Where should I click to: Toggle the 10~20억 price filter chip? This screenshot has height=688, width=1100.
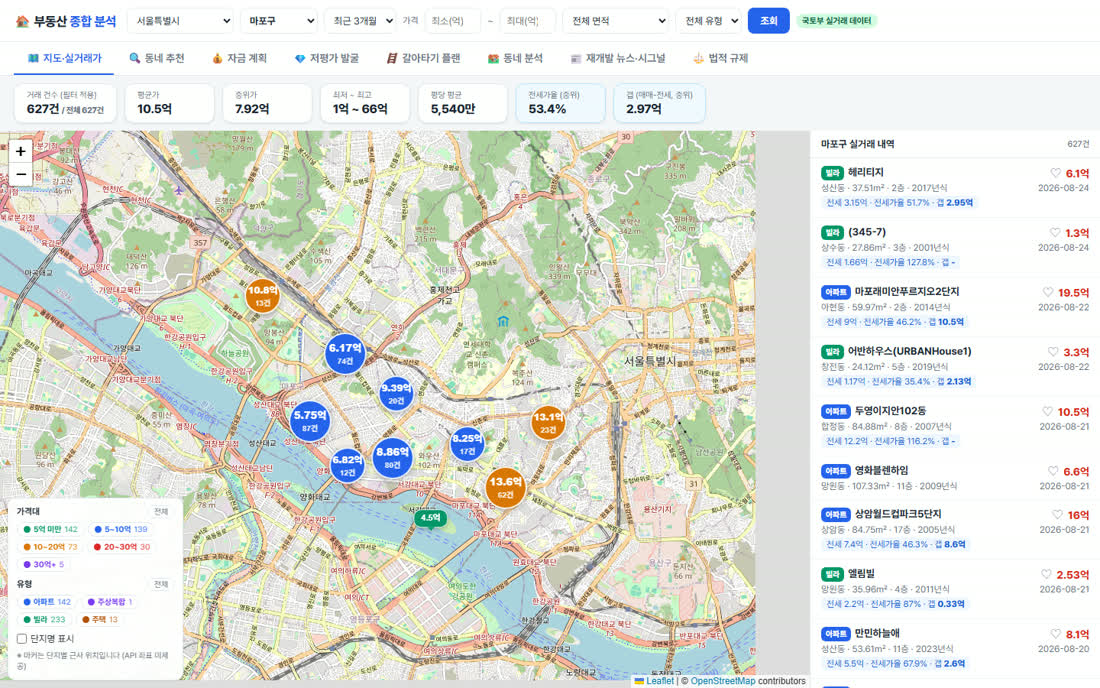click(50, 547)
